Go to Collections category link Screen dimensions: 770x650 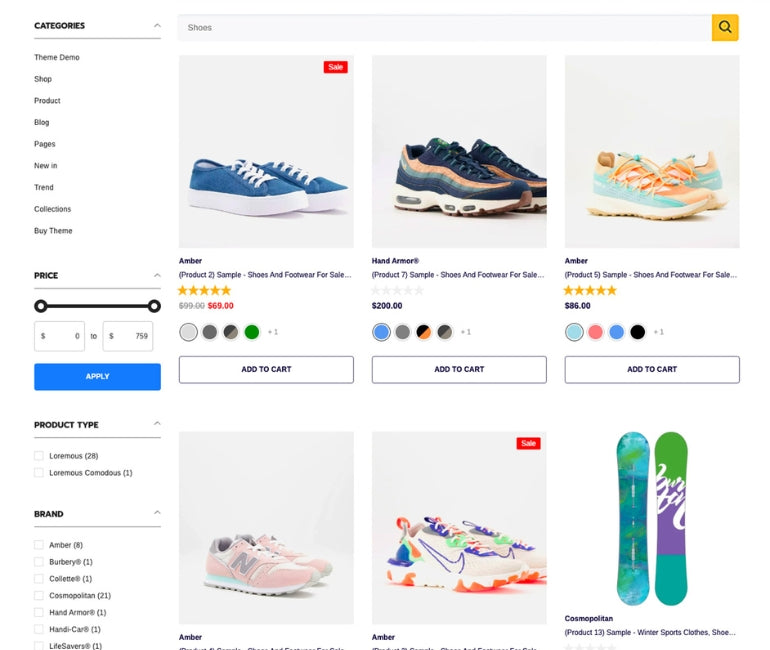tap(53, 209)
